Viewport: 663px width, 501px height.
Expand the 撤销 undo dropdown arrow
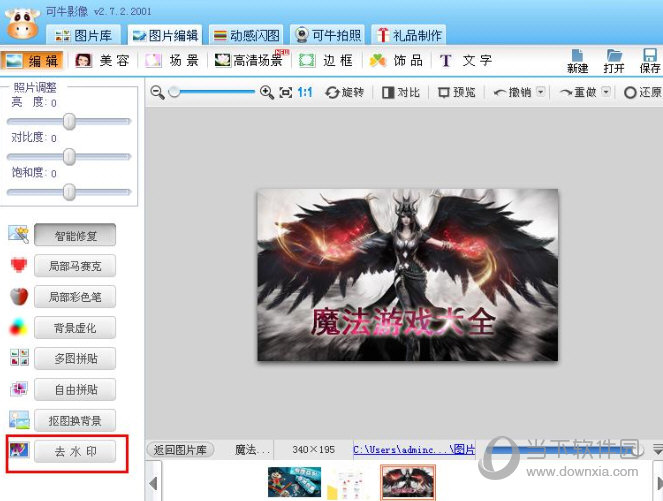541,92
